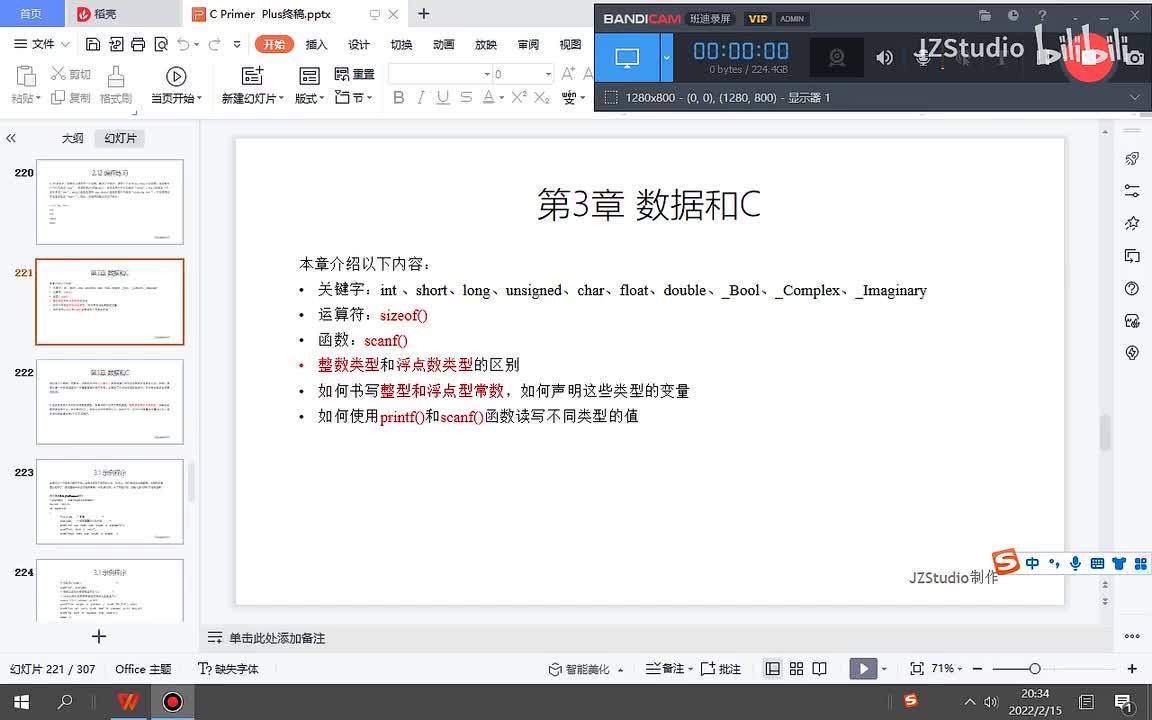Switch to the Outline (大纲) pane tab
This screenshot has height=720, width=1152.
point(72,138)
